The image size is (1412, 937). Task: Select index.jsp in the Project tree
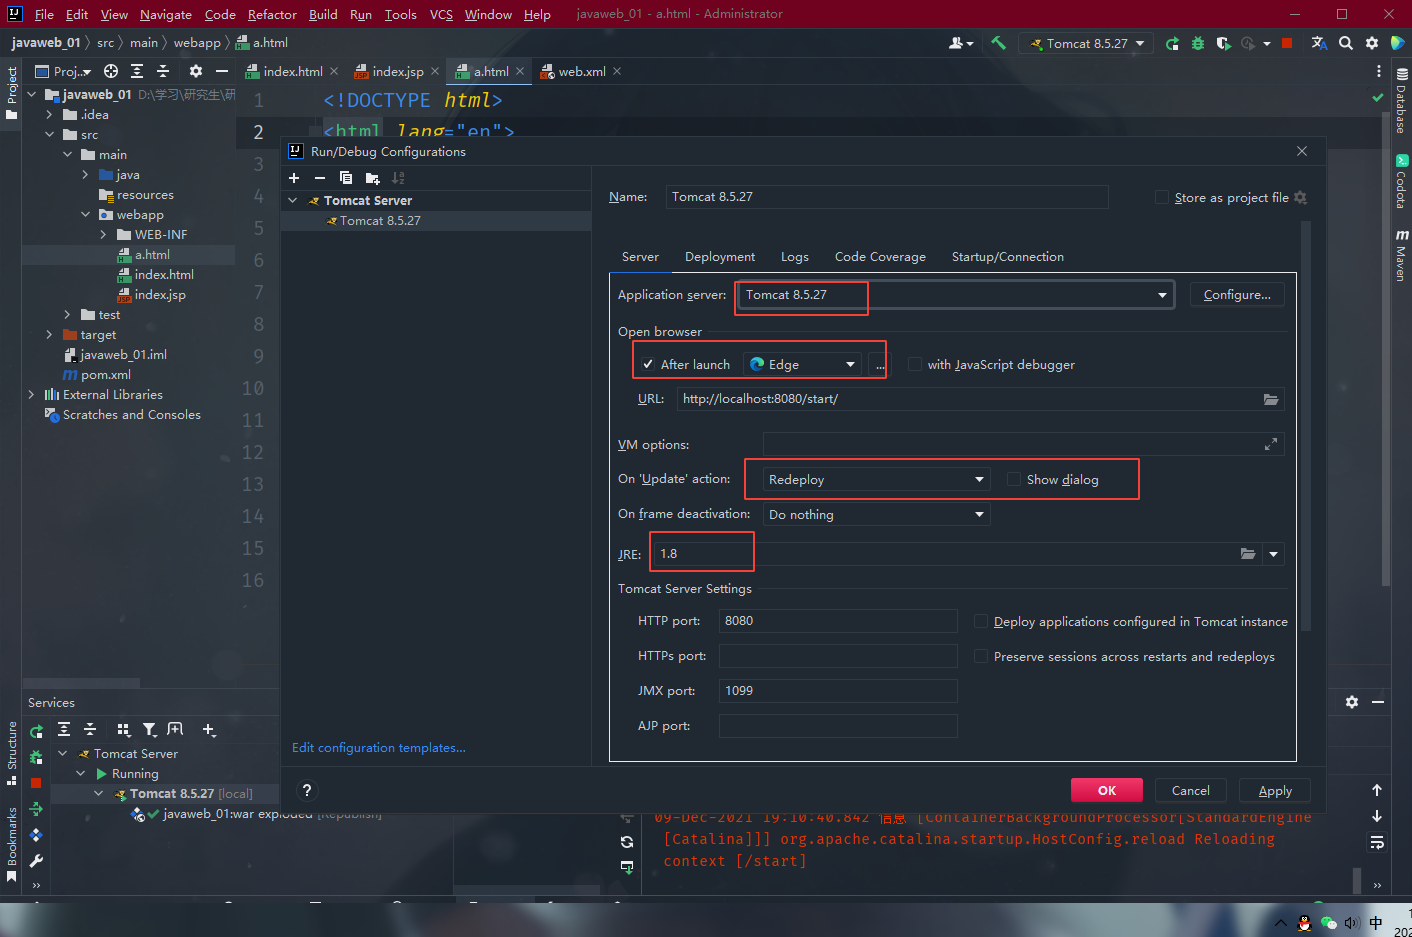pyautogui.click(x=160, y=294)
